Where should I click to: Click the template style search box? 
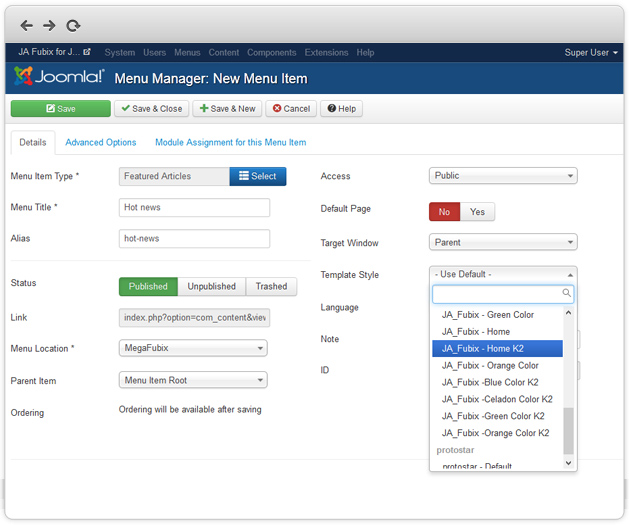[x=503, y=294]
